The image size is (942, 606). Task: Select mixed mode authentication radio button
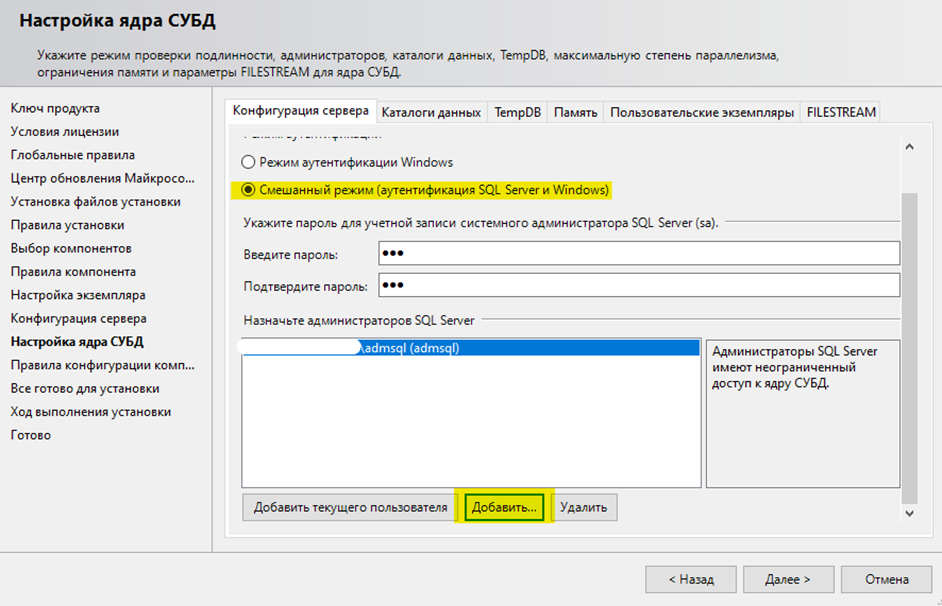pyautogui.click(x=249, y=190)
